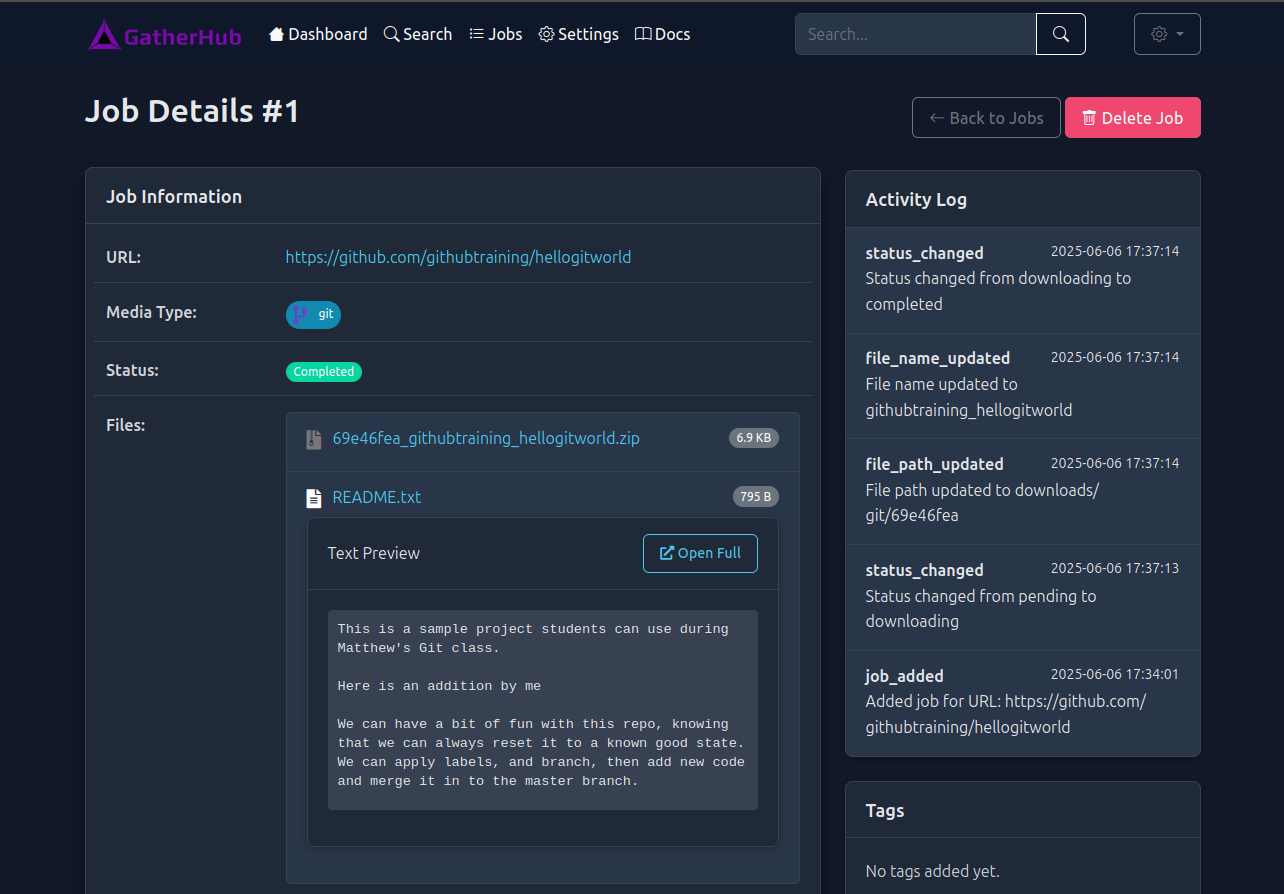Go to the Dashboard menu item

tap(317, 33)
